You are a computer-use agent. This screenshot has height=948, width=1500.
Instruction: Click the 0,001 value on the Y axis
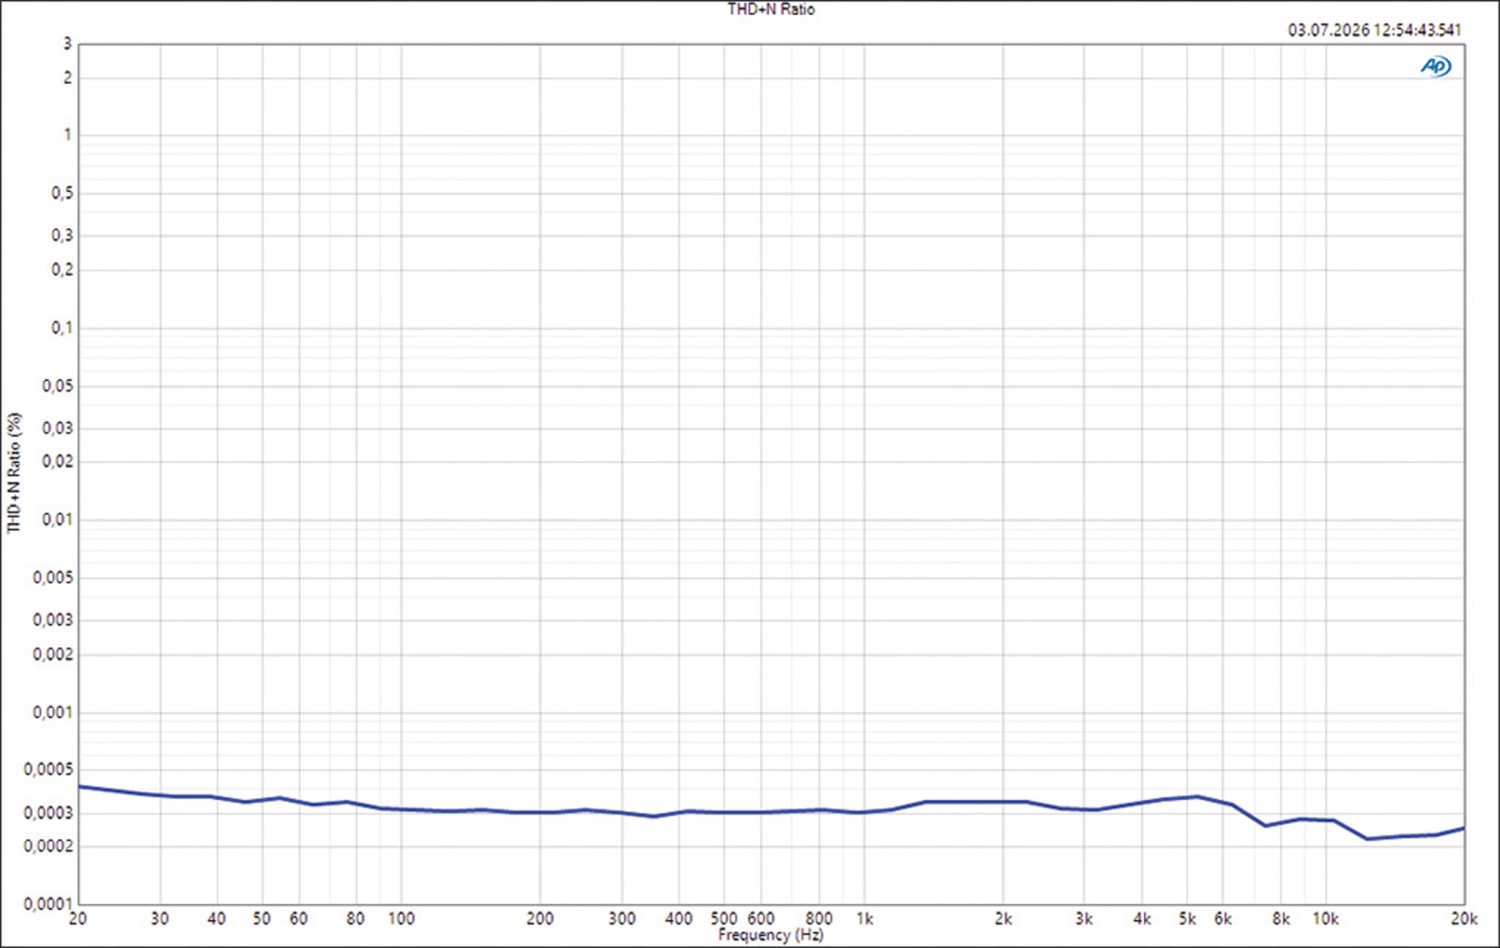pyautogui.click(x=53, y=712)
